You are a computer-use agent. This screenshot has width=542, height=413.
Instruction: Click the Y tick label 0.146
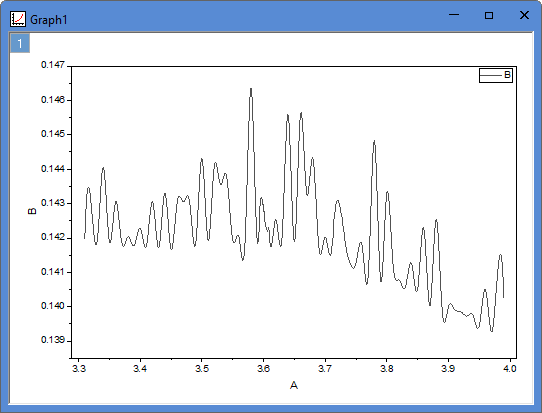point(53,100)
